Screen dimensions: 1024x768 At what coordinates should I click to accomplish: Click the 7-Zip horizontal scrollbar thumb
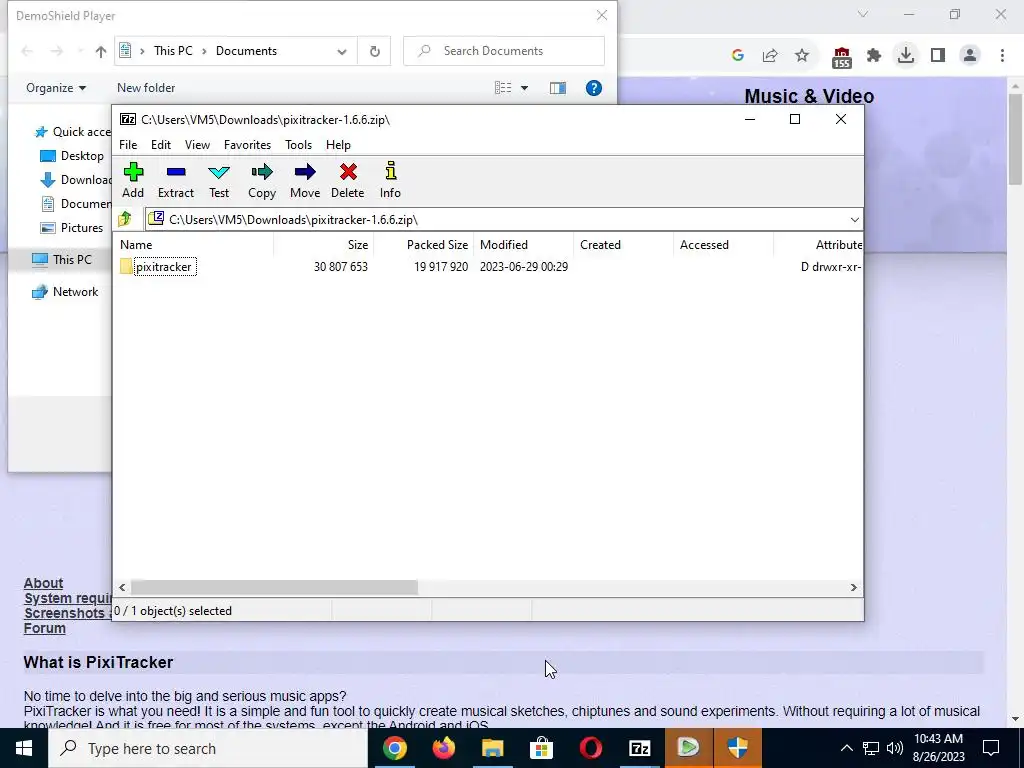(274, 588)
